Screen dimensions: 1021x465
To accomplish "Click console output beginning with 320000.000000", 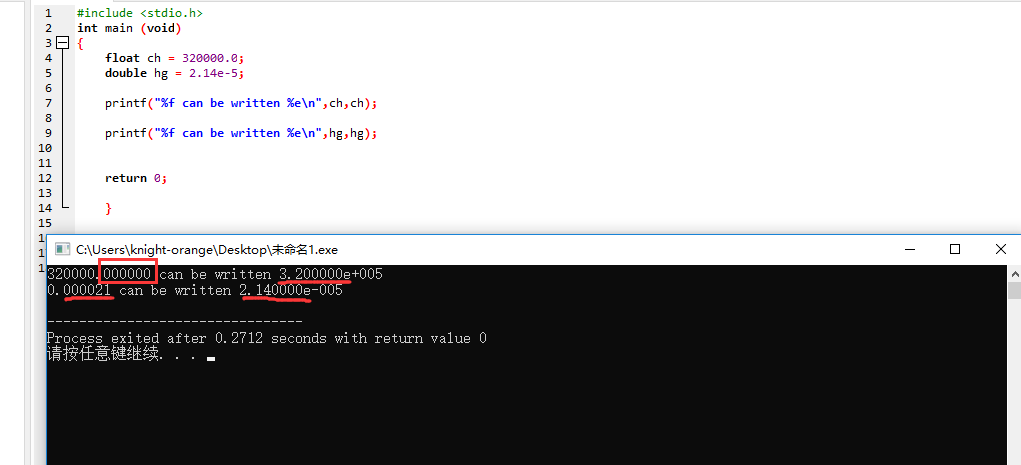I will coord(215,274).
